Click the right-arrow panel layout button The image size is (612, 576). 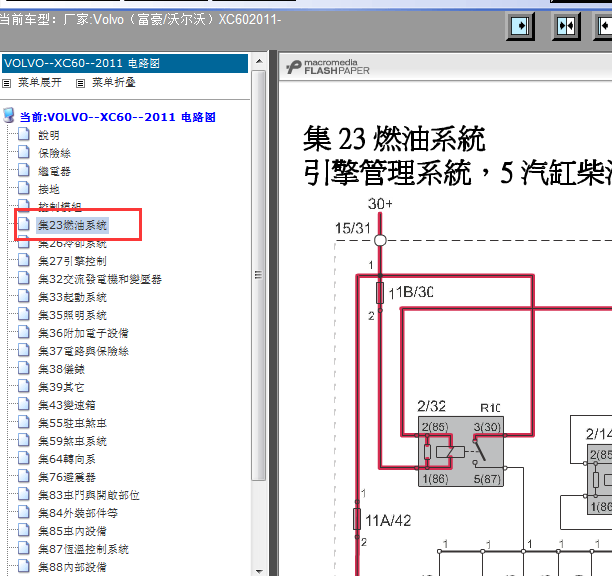[521, 26]
